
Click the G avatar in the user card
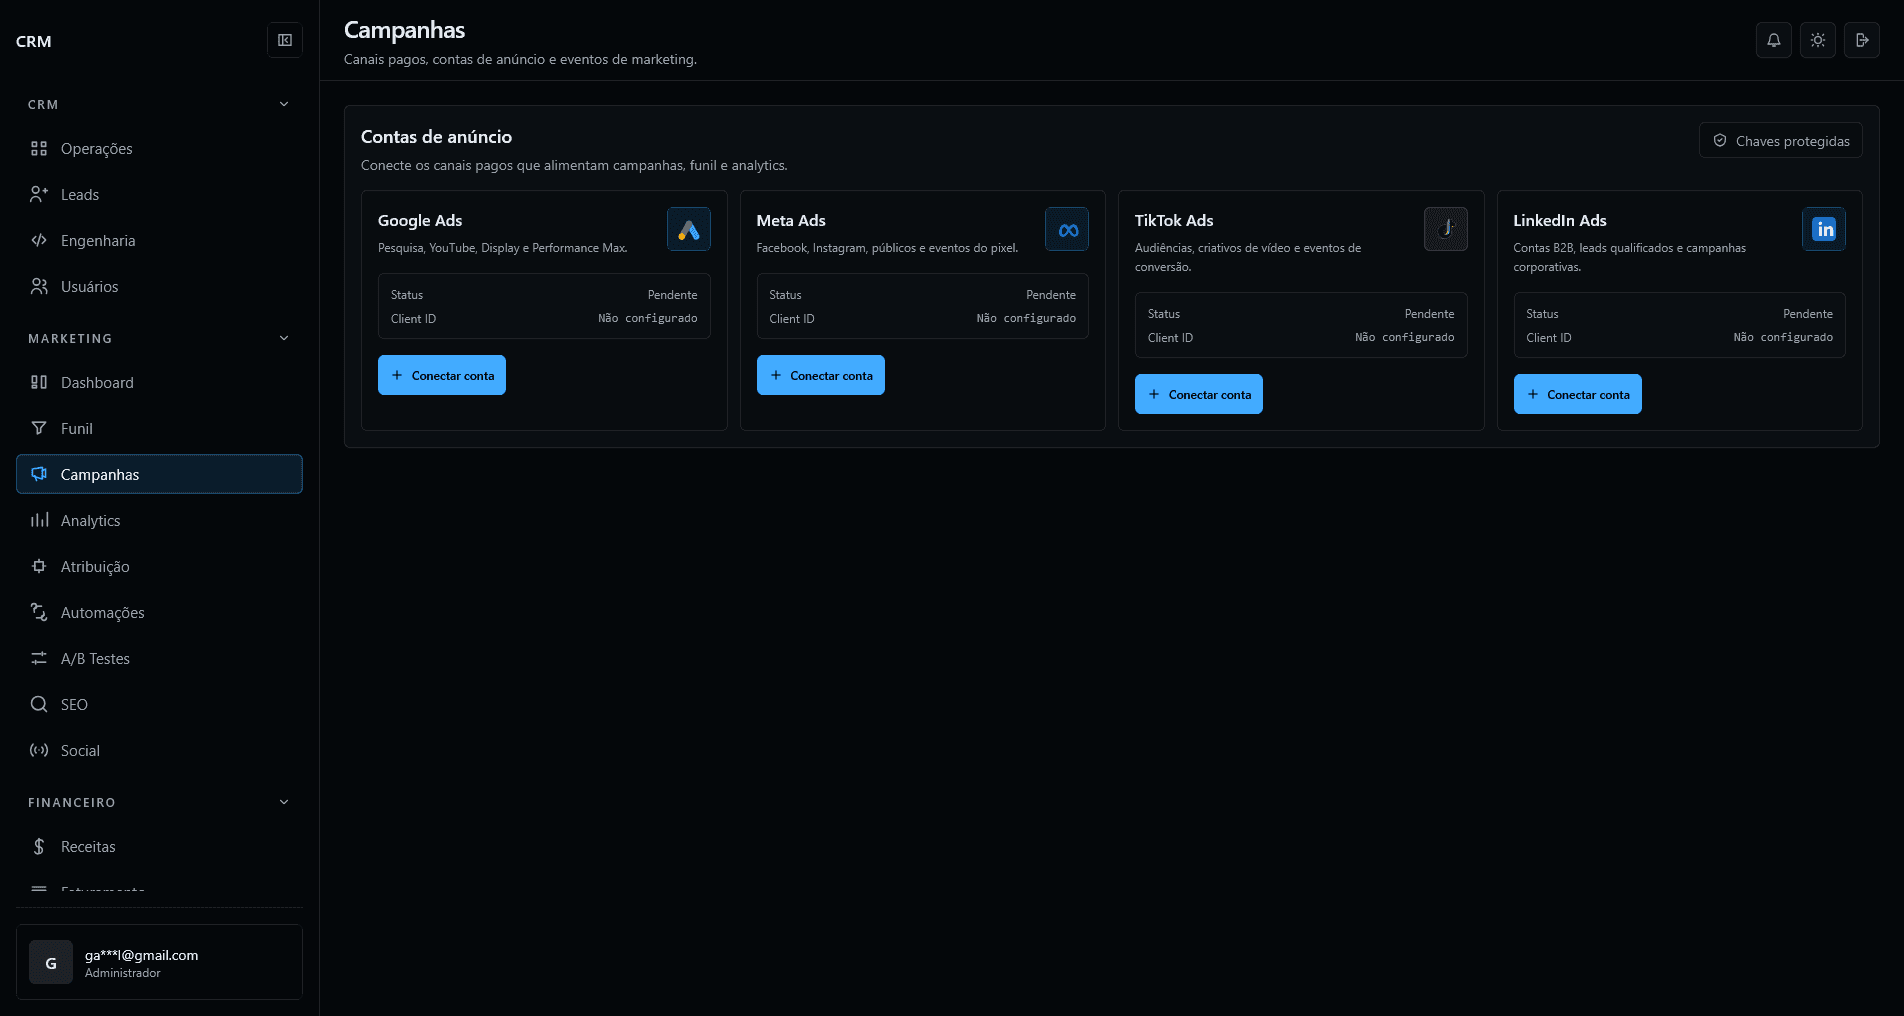pos(51,963)
